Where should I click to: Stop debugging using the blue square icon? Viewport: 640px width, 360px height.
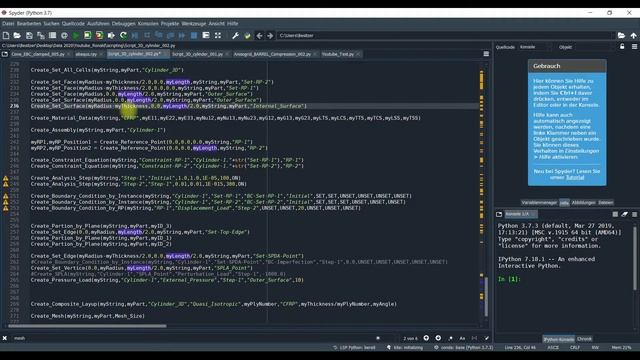click(x=194, y=36)
